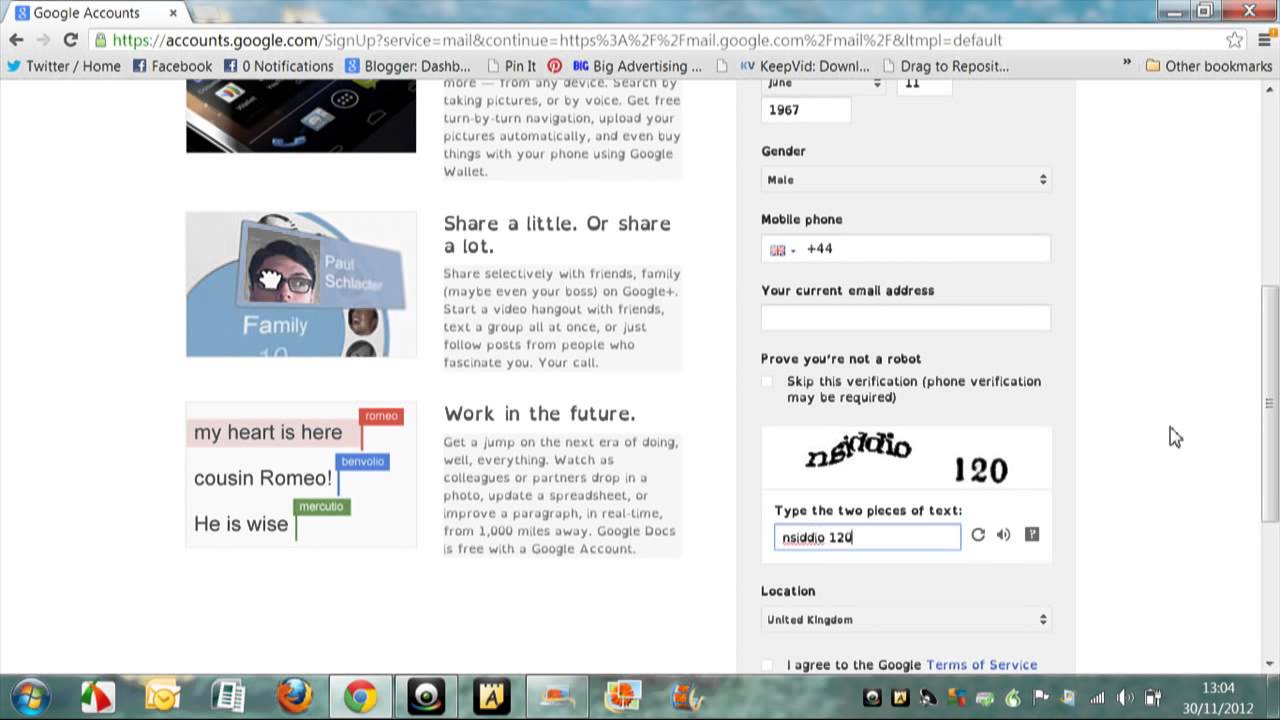Click the captcha text input field
Screen dimensions: 1280x720
pos(867,537)
